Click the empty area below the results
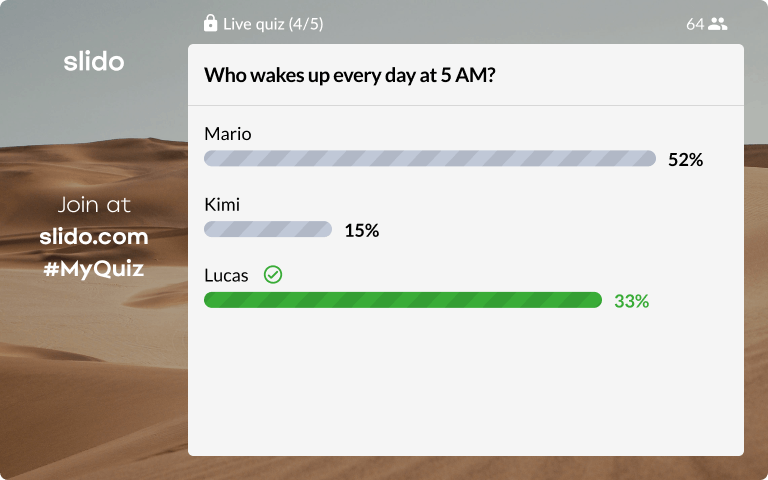 coord(466,384)
